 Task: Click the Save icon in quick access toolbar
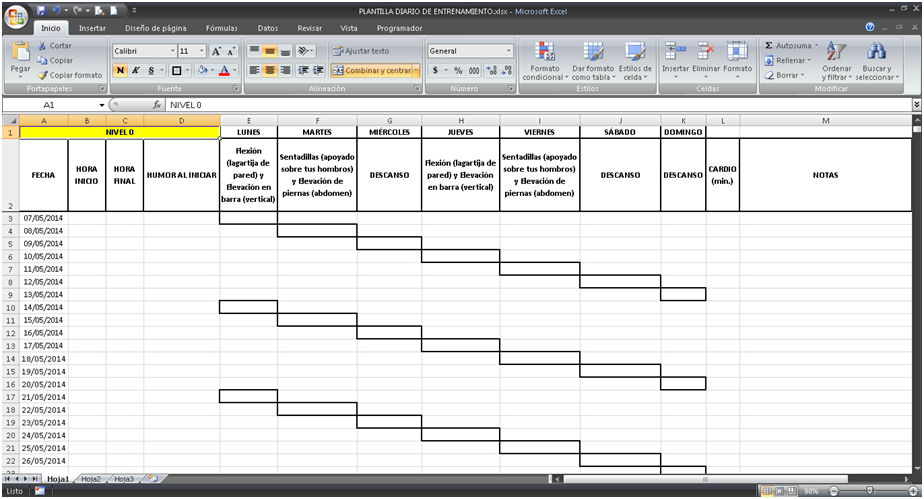pyautogui.click(x=41, y=10)
